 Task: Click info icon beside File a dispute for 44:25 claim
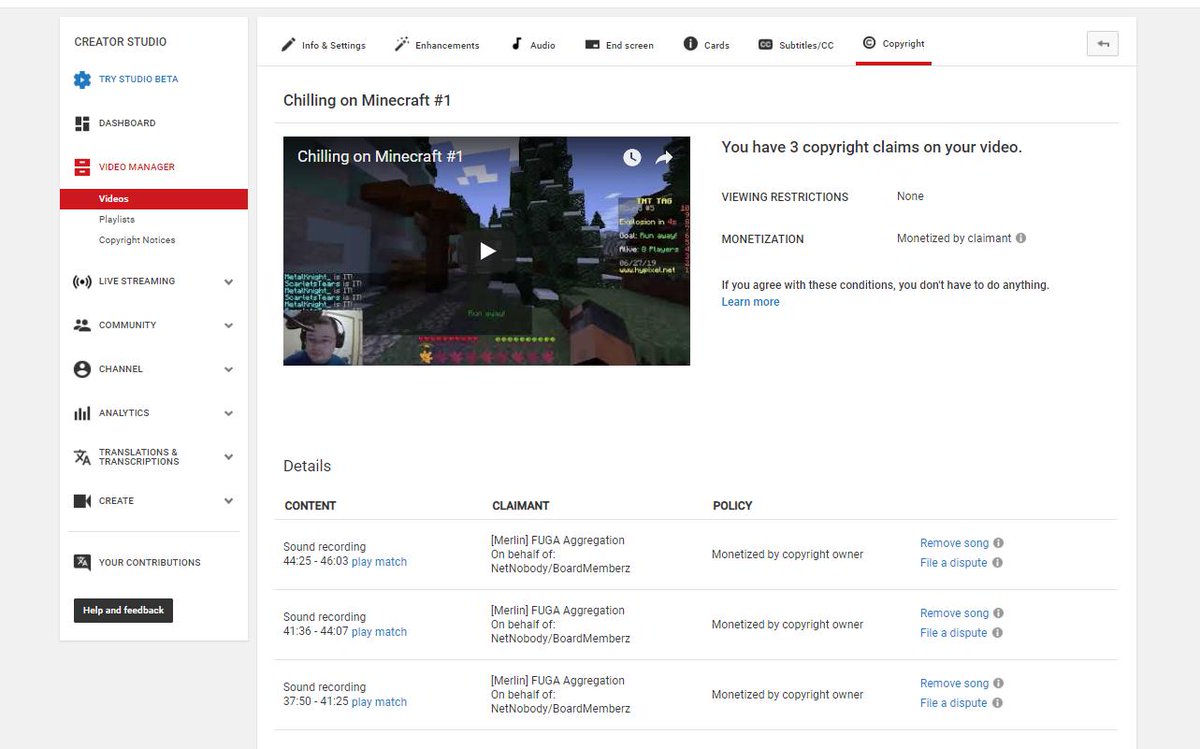tap(998, 562)
